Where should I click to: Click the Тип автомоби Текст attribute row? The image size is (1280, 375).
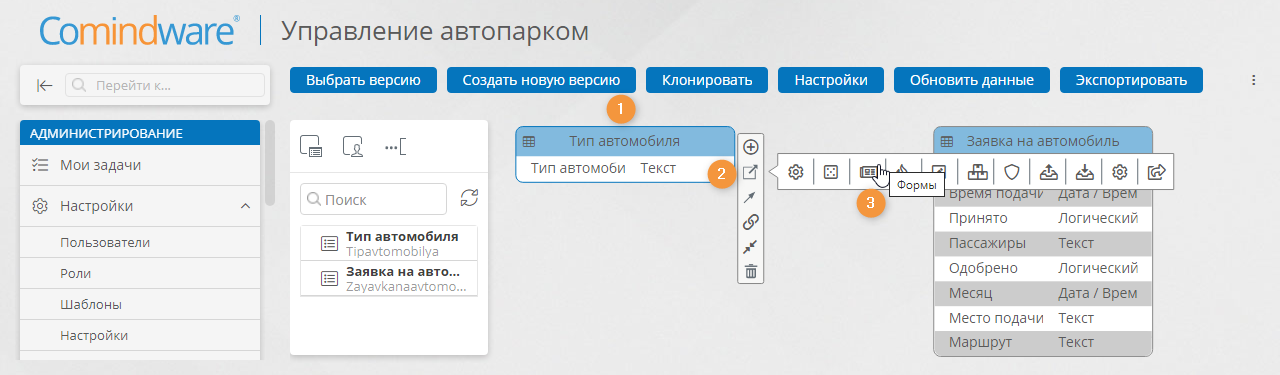625,169
